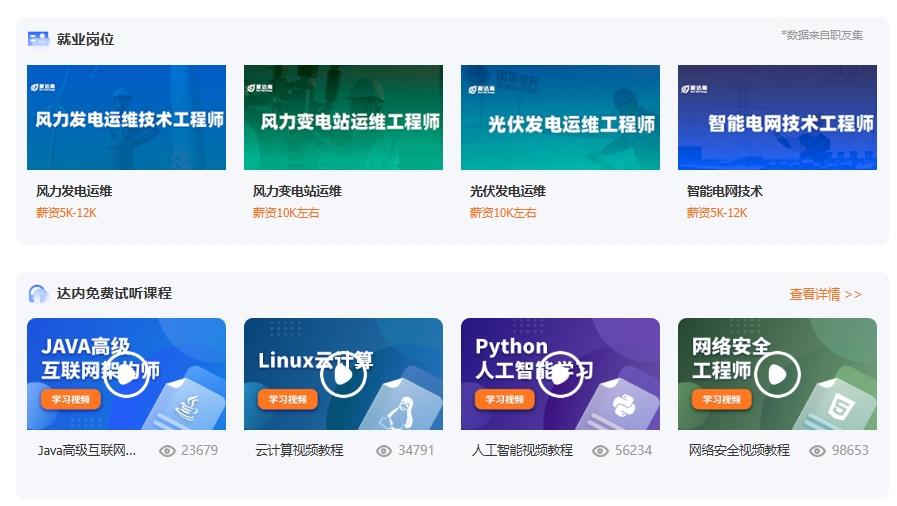Screen dimensions: 897x506
Task: Open Java高级互联网... course title
Action: (x=87, y=451)
